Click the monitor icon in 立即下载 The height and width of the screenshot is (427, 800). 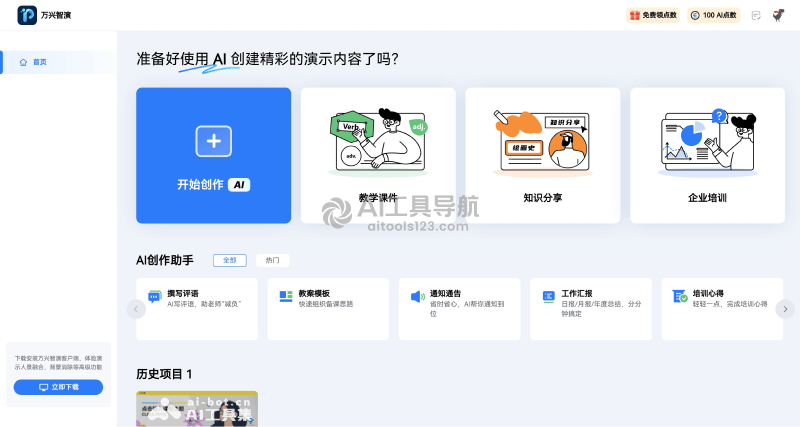pos(43,387)
